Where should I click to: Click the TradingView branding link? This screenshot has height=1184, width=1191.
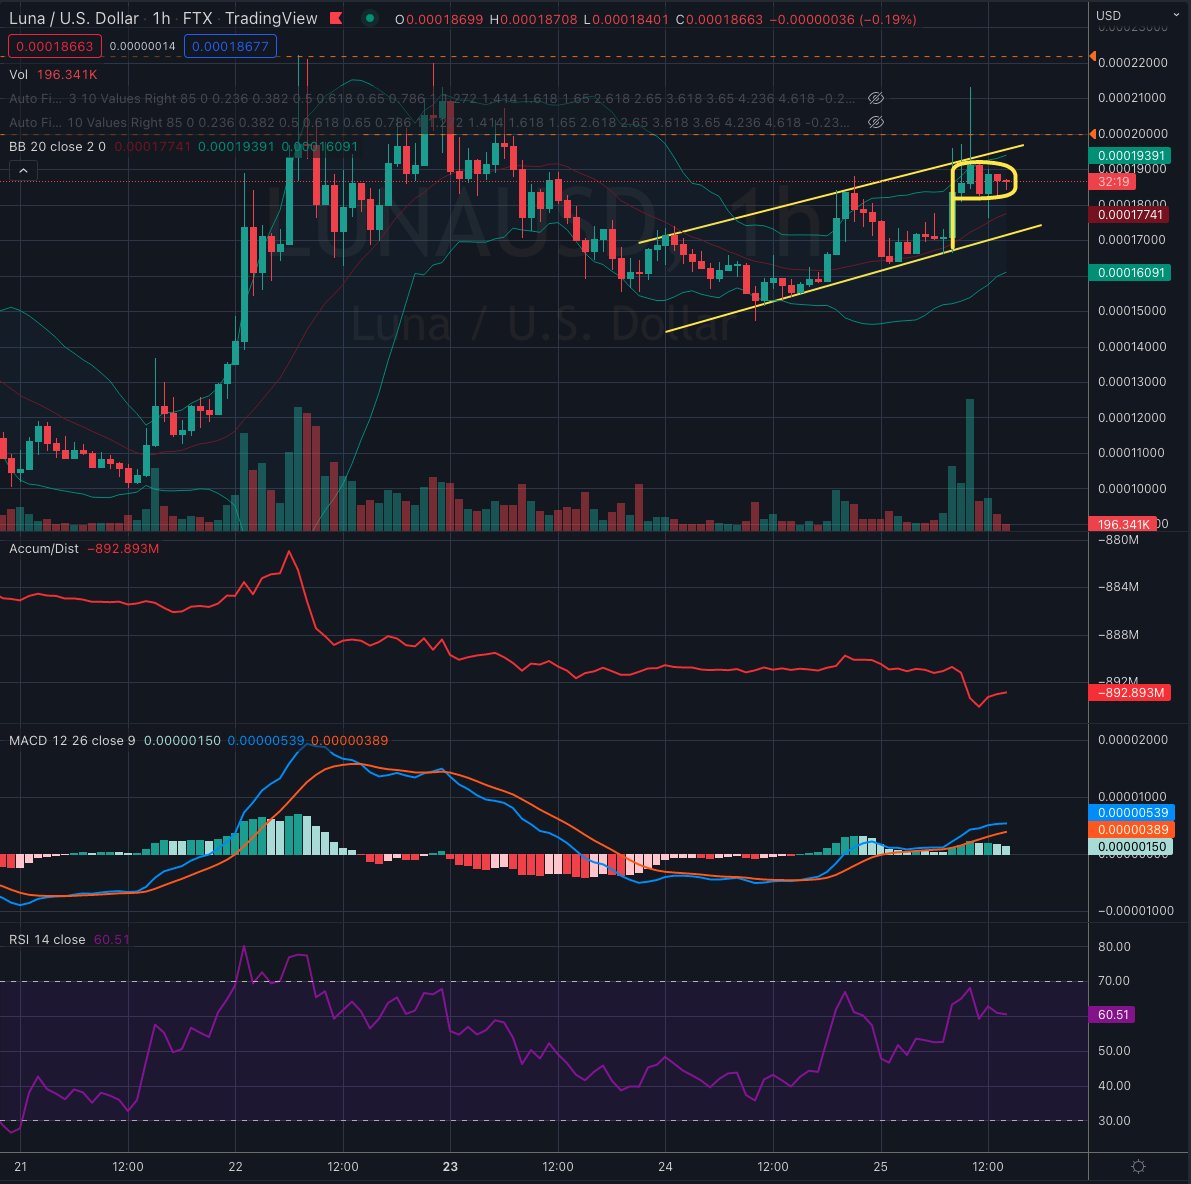[x=270, y=18]
